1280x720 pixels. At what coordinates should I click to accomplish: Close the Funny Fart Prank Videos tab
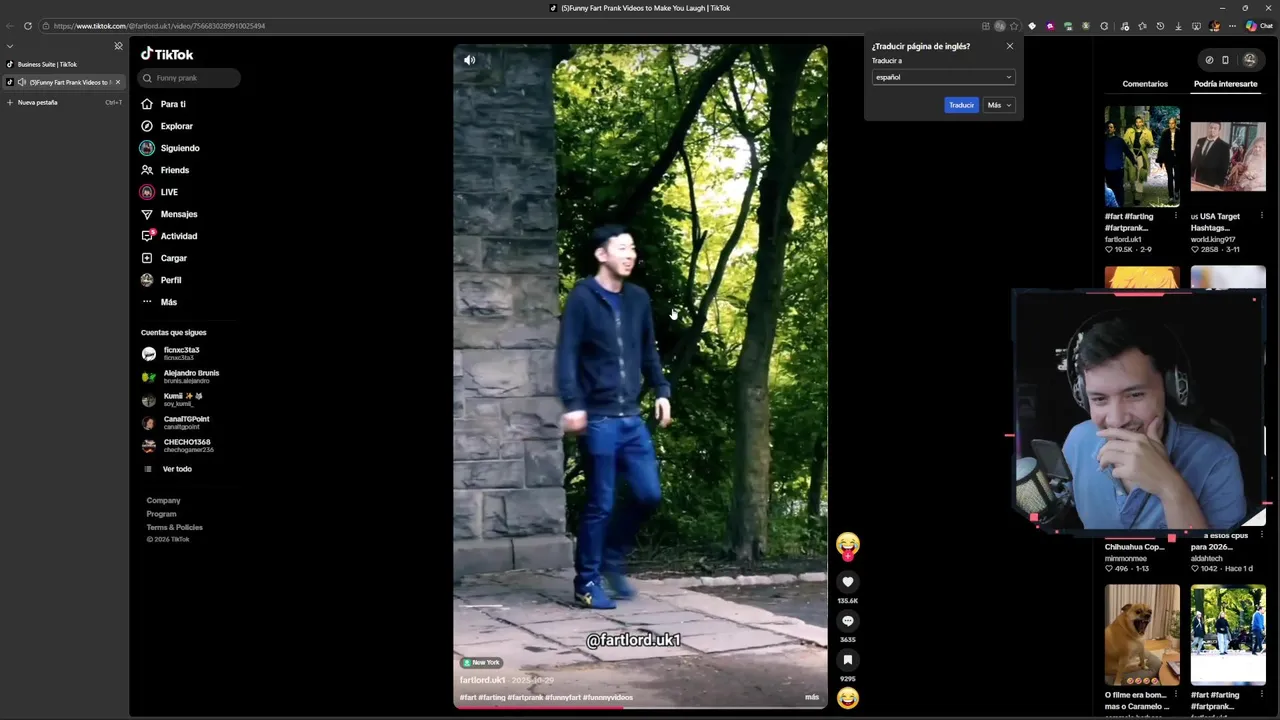(x=118, y=82)
